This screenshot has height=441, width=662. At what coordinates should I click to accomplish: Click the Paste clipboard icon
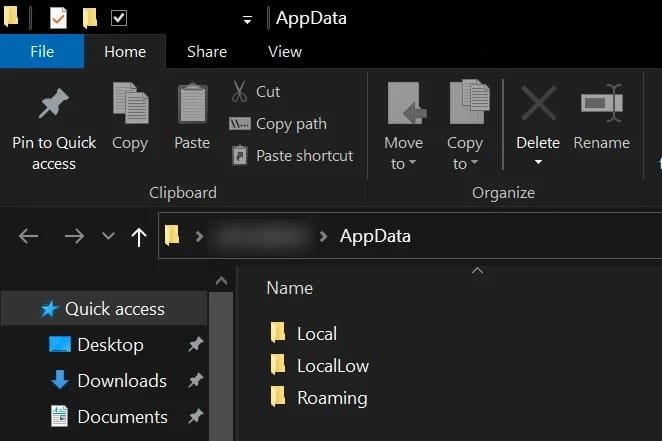coord(192,105)
